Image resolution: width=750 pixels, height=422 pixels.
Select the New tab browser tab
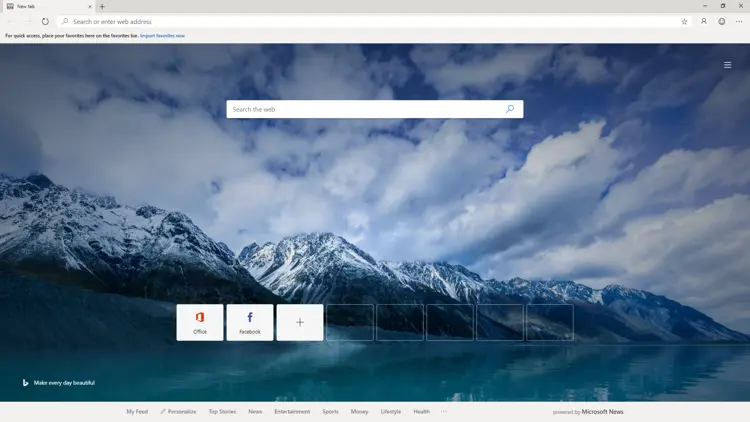click(x=48, y=7)
